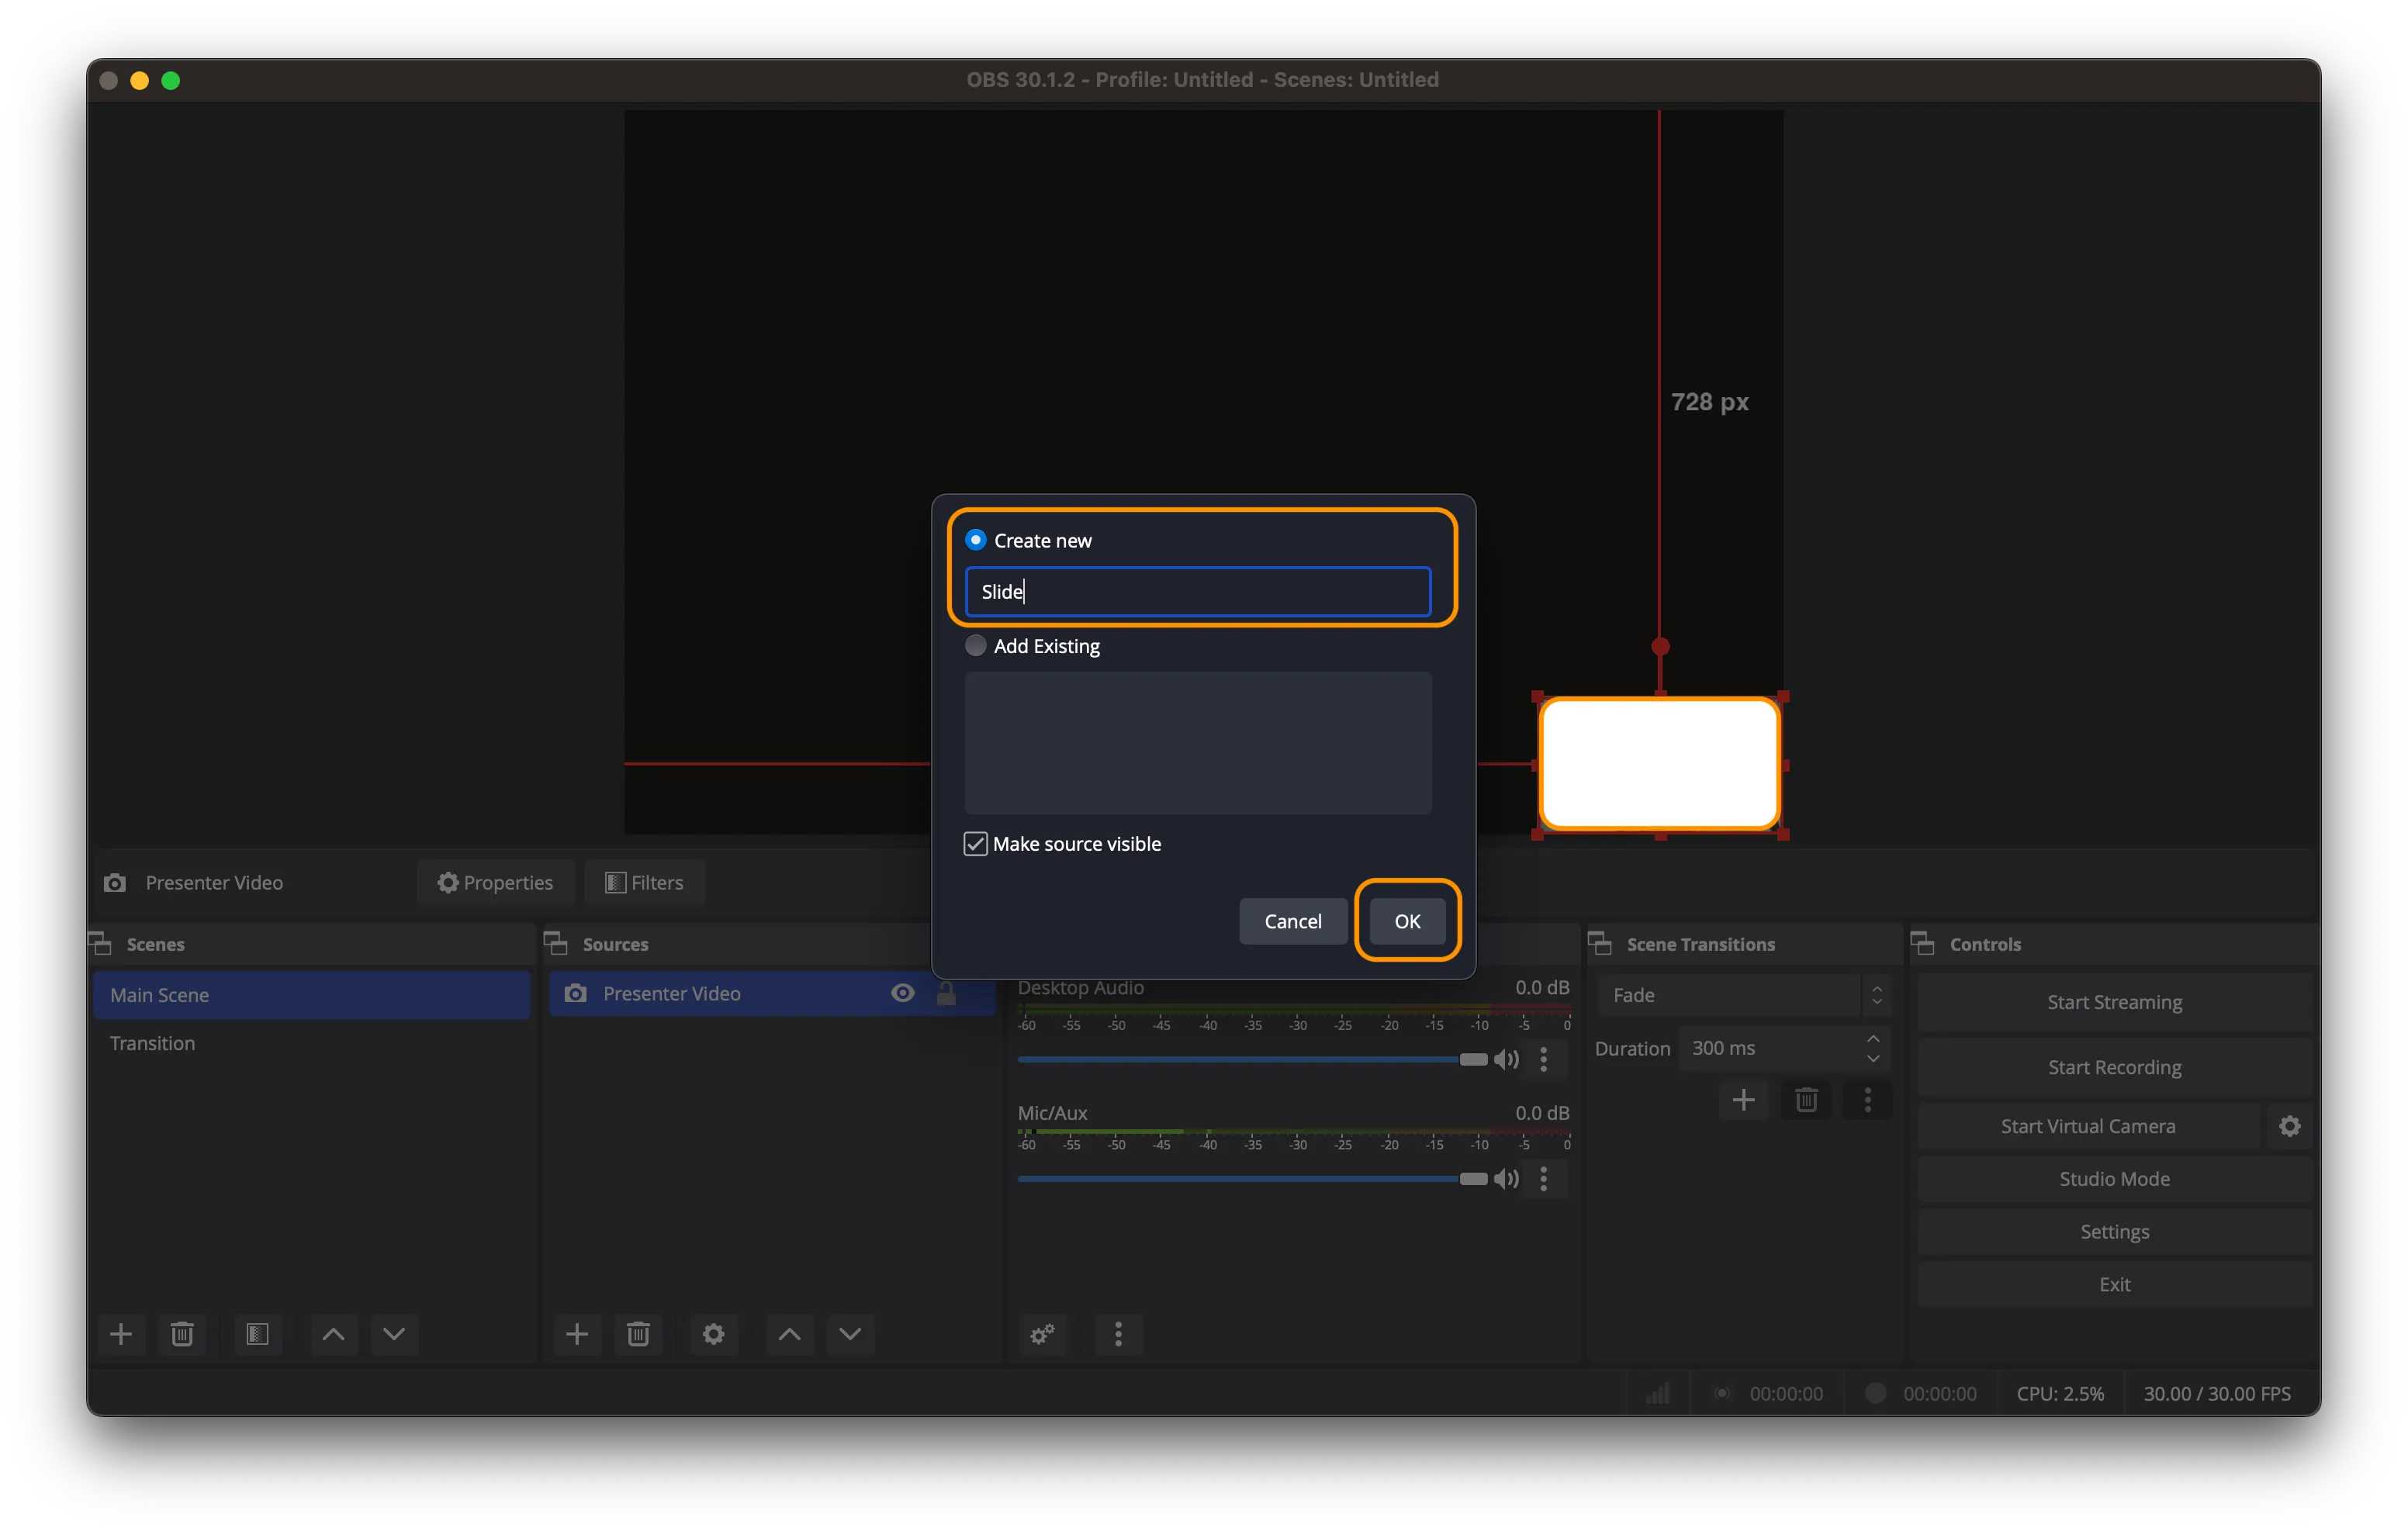2408x1531 pixels.
Task: Add a new source with plus icon
Action: point(577,1334)
